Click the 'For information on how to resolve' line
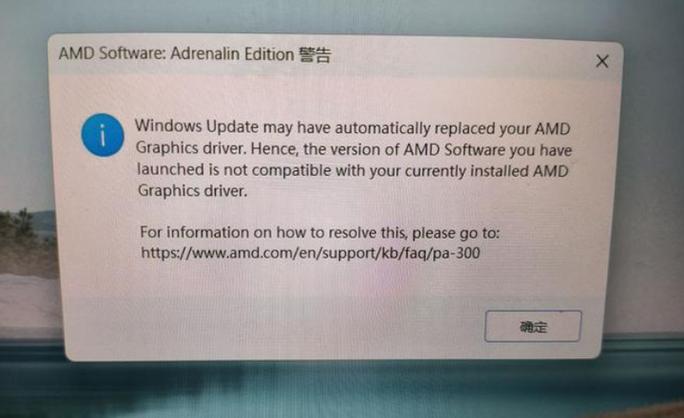 [x=320, y=233]
